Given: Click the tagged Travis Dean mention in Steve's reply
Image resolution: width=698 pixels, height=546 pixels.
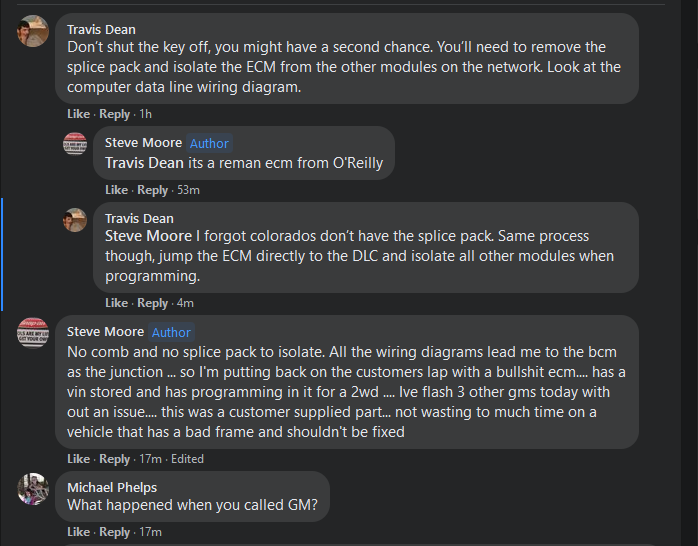Looking at the screenshot, I should tap(145, 163).
